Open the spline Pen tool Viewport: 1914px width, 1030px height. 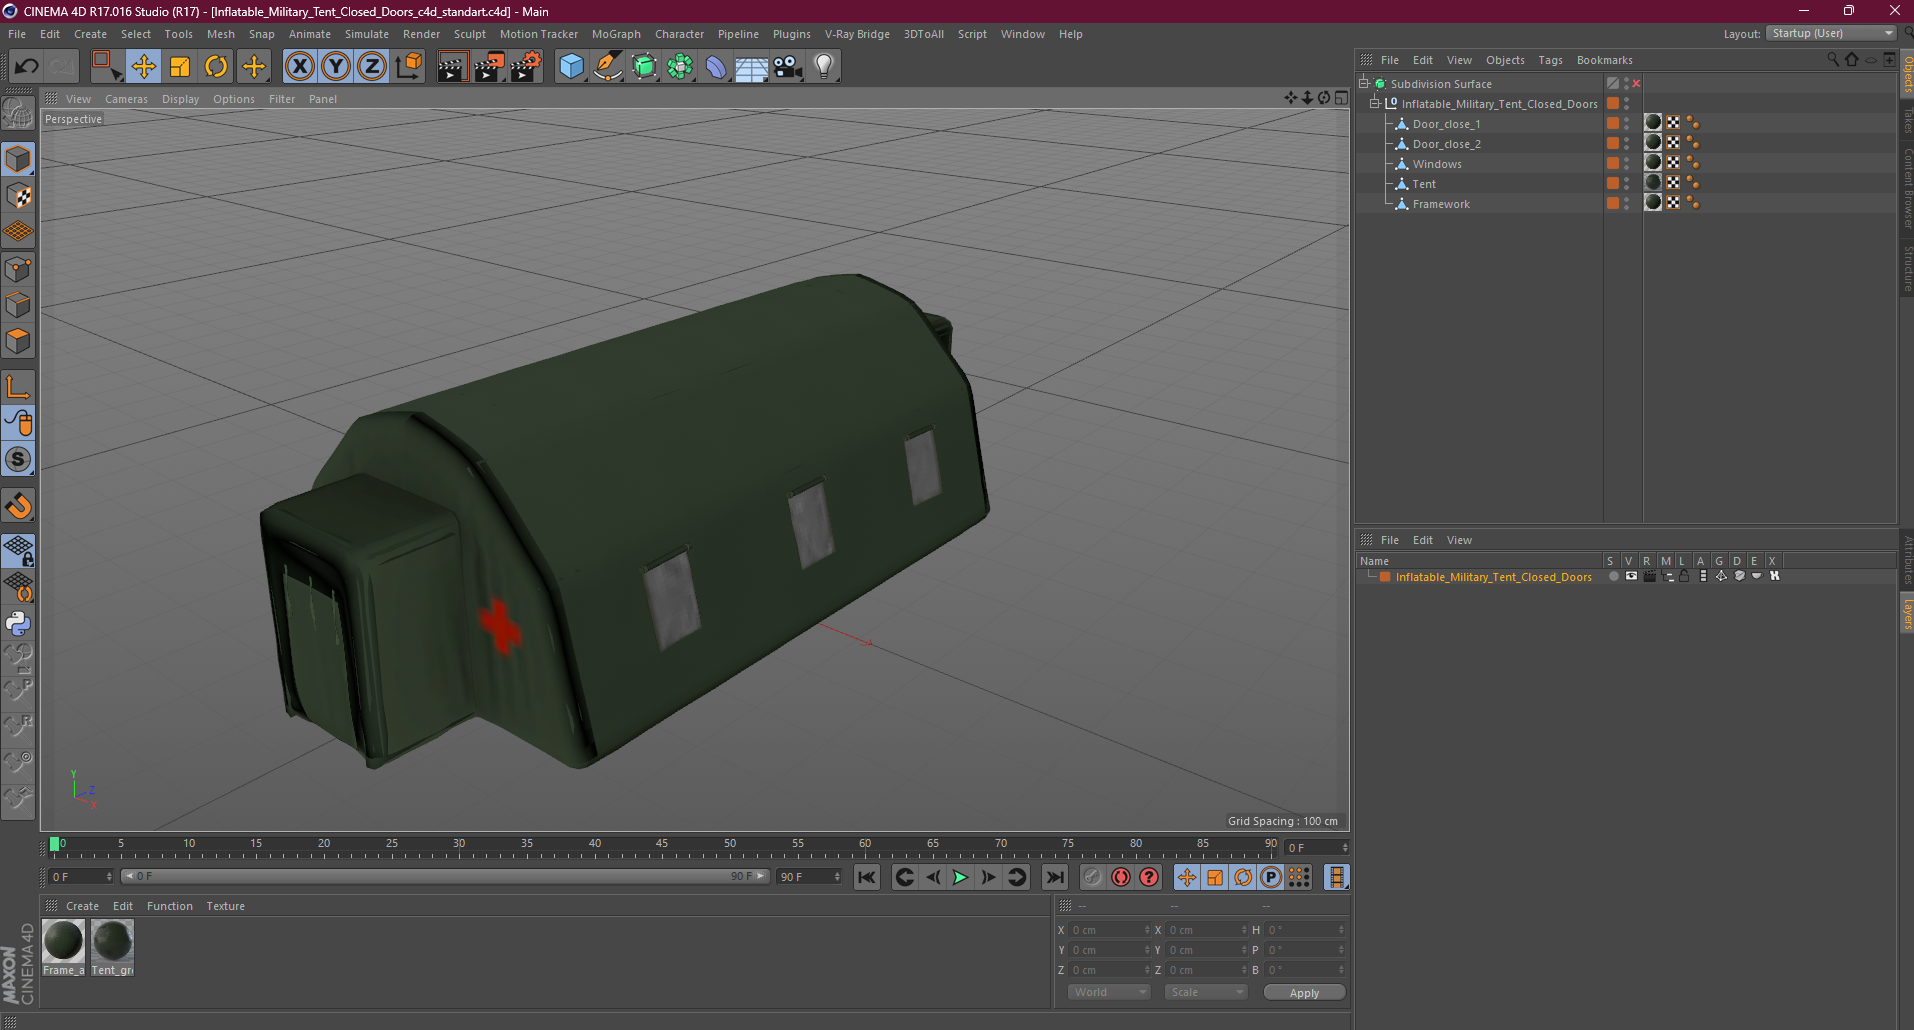click(608, 67)
